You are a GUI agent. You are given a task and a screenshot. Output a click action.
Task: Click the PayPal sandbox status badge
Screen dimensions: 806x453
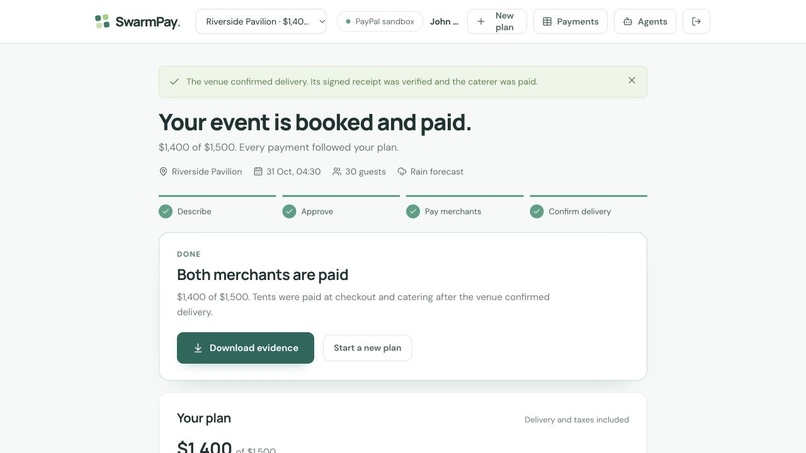pyautogui.click(x=380, y=22)
